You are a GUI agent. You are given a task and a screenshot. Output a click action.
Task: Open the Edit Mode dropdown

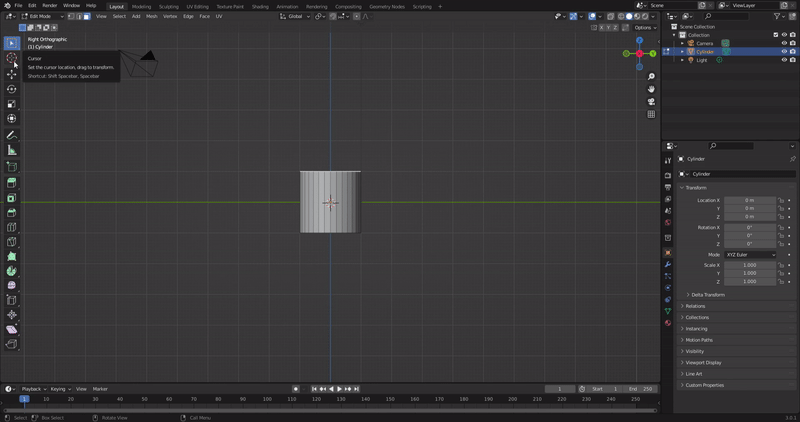click(x=42, y=16)
